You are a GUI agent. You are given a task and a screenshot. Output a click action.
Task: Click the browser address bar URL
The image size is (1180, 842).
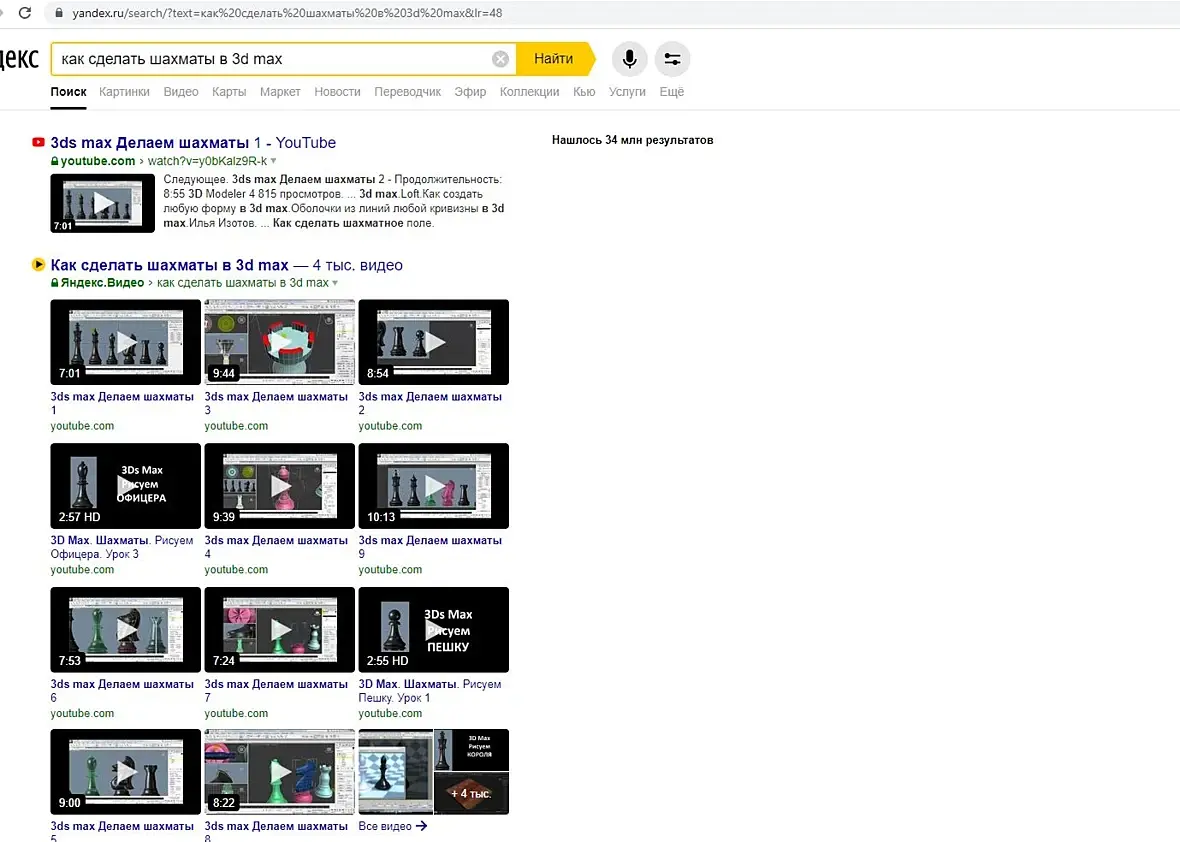[x=287, y=13]
